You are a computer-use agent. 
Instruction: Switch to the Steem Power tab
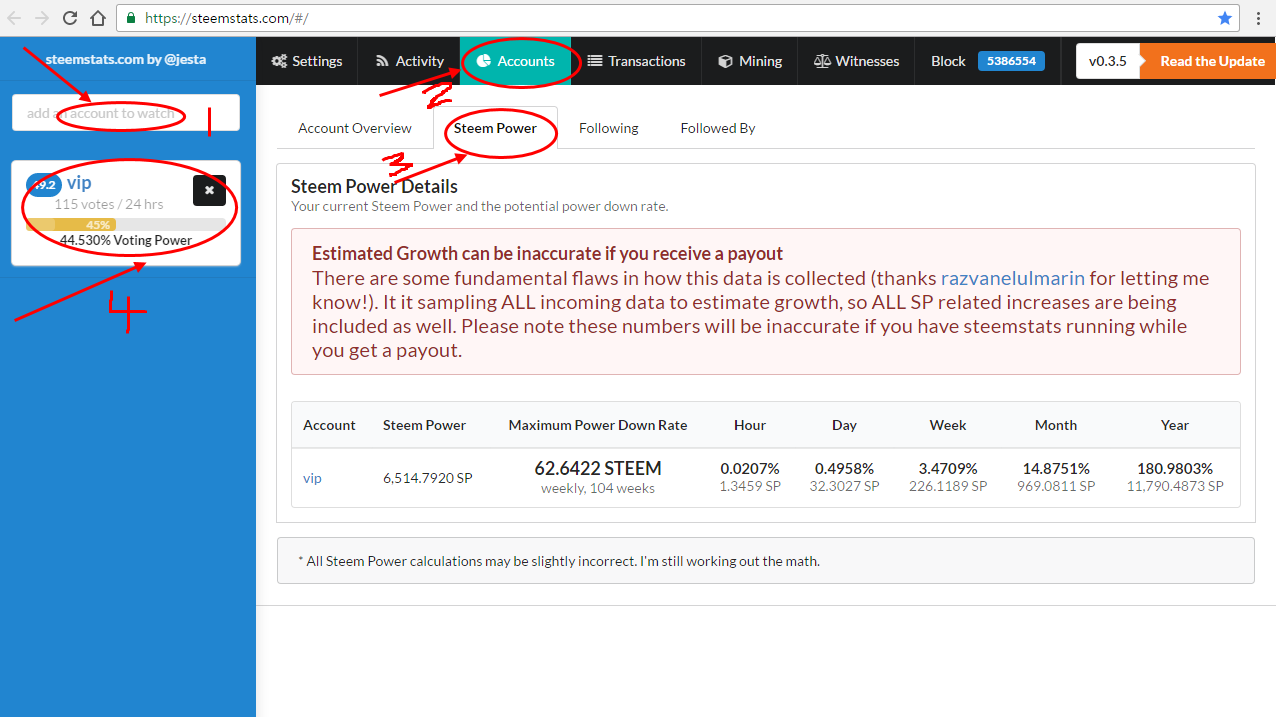pos(495,128)
